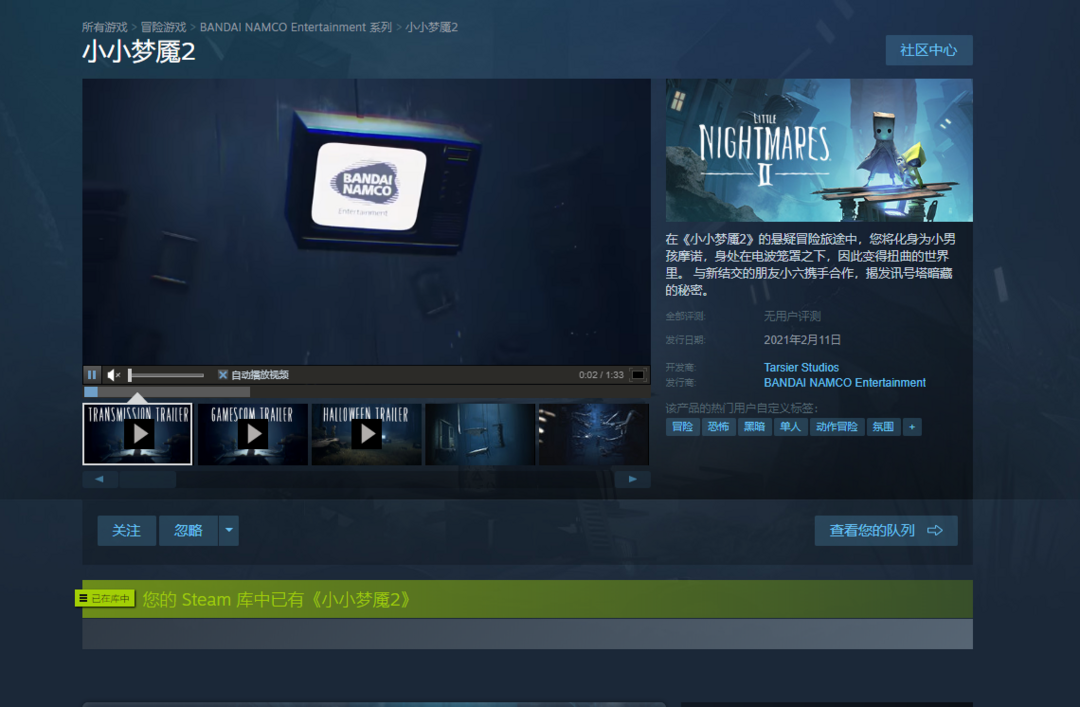The image size is (1080, 707).
Task: Play the Halloween Trailer thumbnail
Action: [366, 434]
